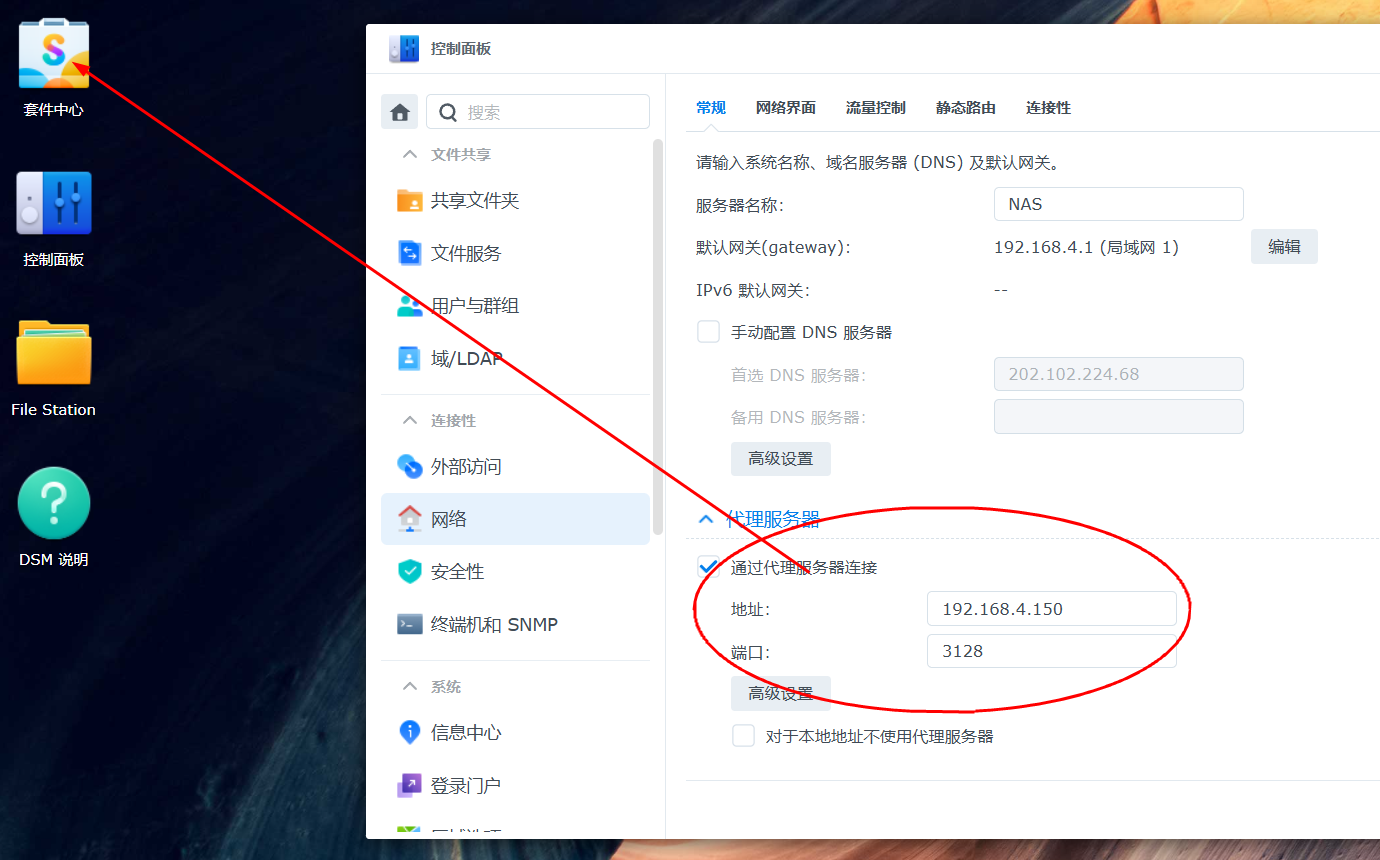Click the proxy 地址 input field

pos(1052,609)
